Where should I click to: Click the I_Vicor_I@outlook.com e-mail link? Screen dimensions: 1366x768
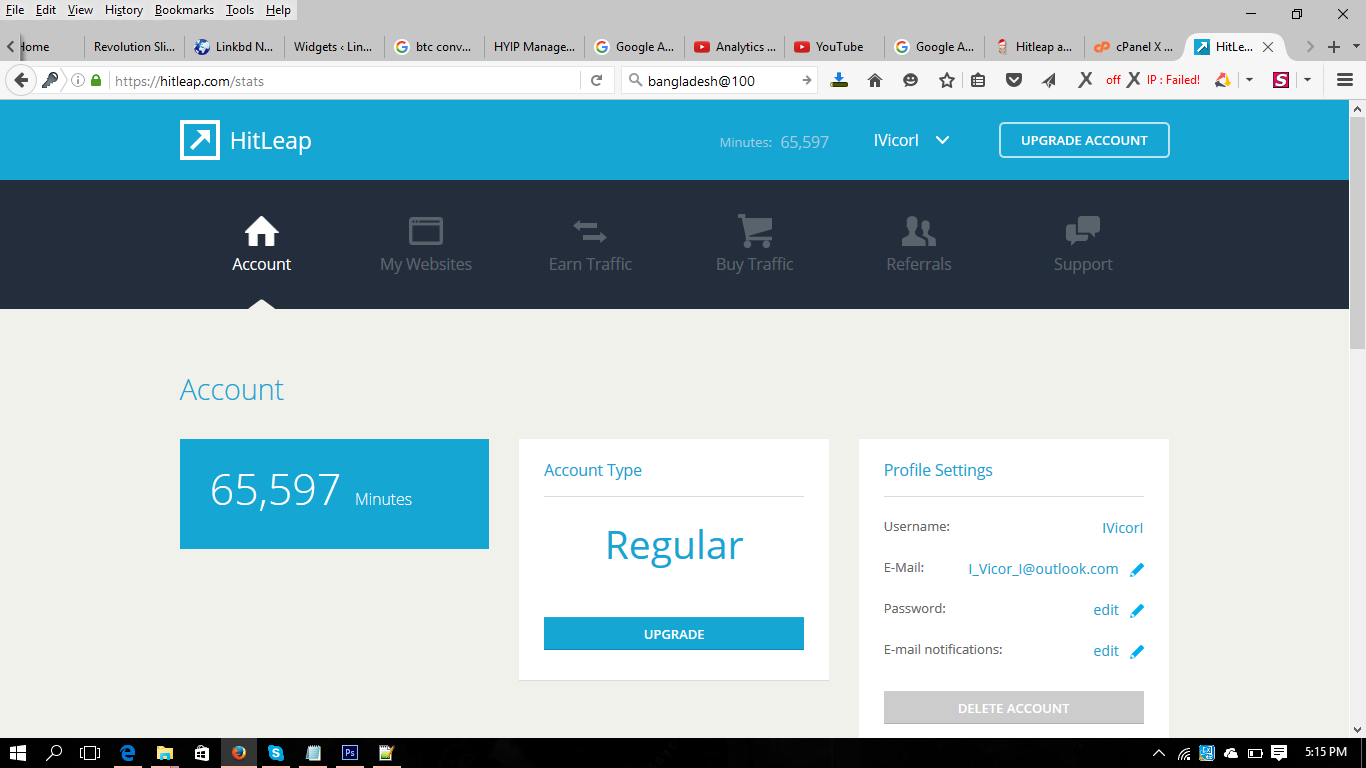coord(1043,569)
